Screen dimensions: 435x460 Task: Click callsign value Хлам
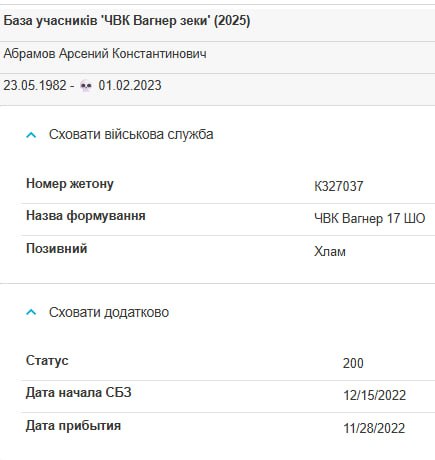[x=330, y=251]
